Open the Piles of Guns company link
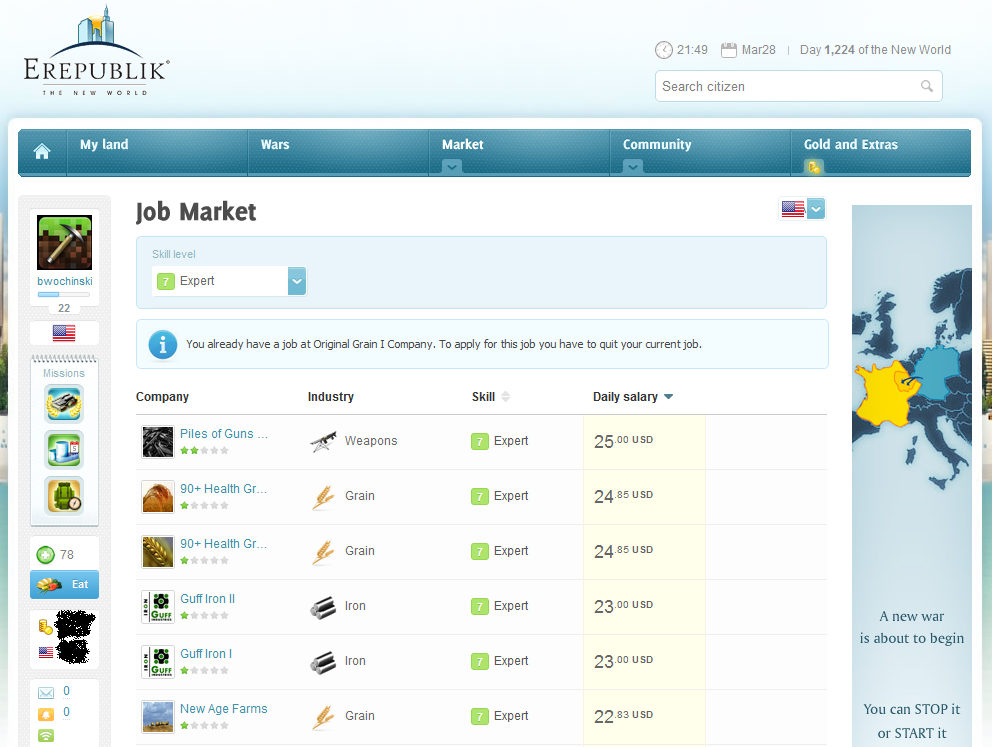This screenshot has width=992, height=747. 224,434
